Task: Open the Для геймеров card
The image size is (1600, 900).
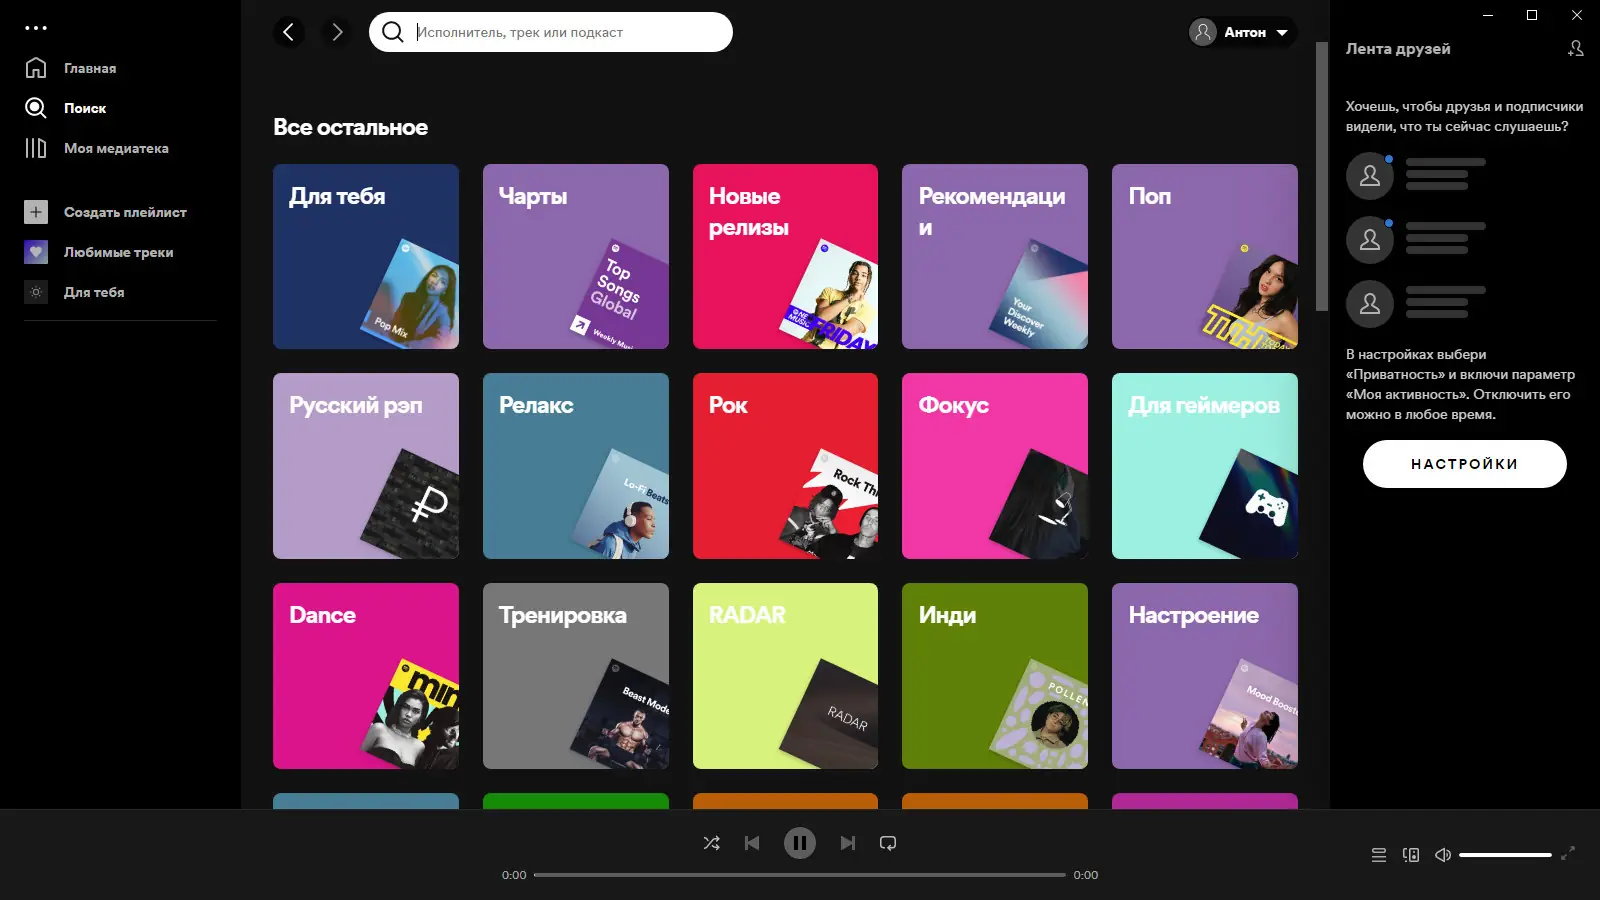Action: coord(1205,466)
